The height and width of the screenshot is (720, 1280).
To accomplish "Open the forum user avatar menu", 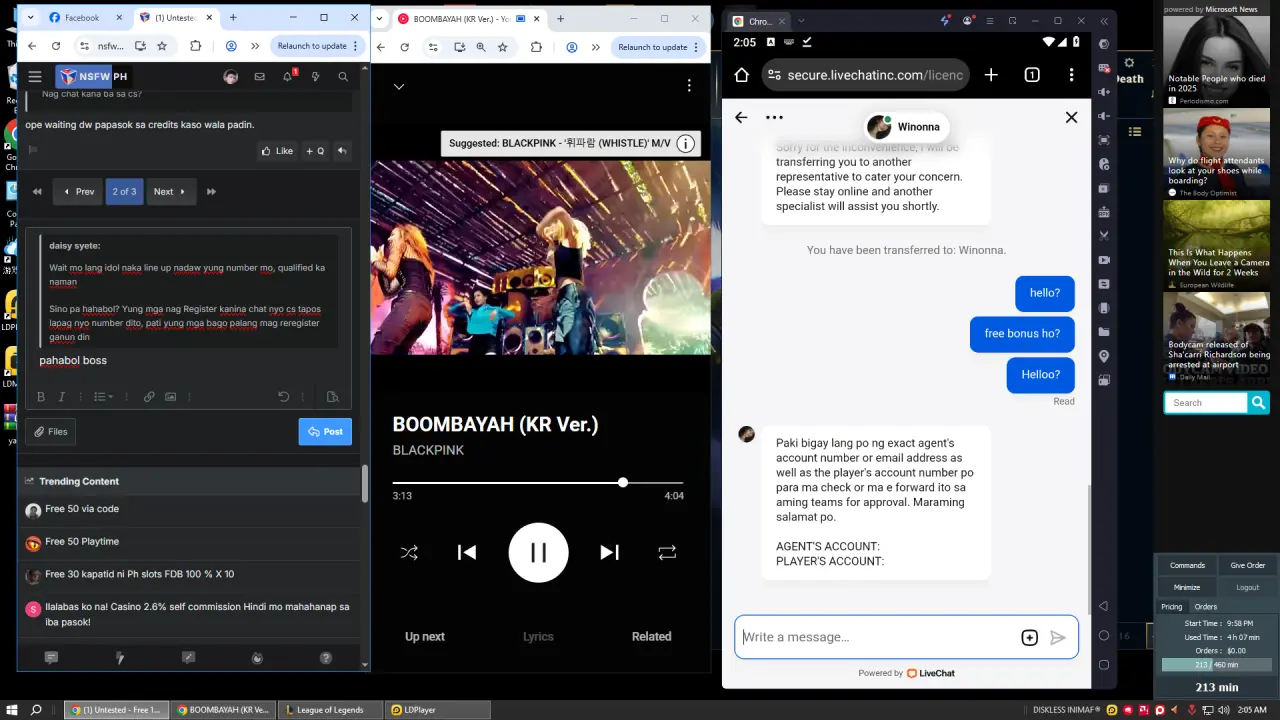I will (230, 77).
